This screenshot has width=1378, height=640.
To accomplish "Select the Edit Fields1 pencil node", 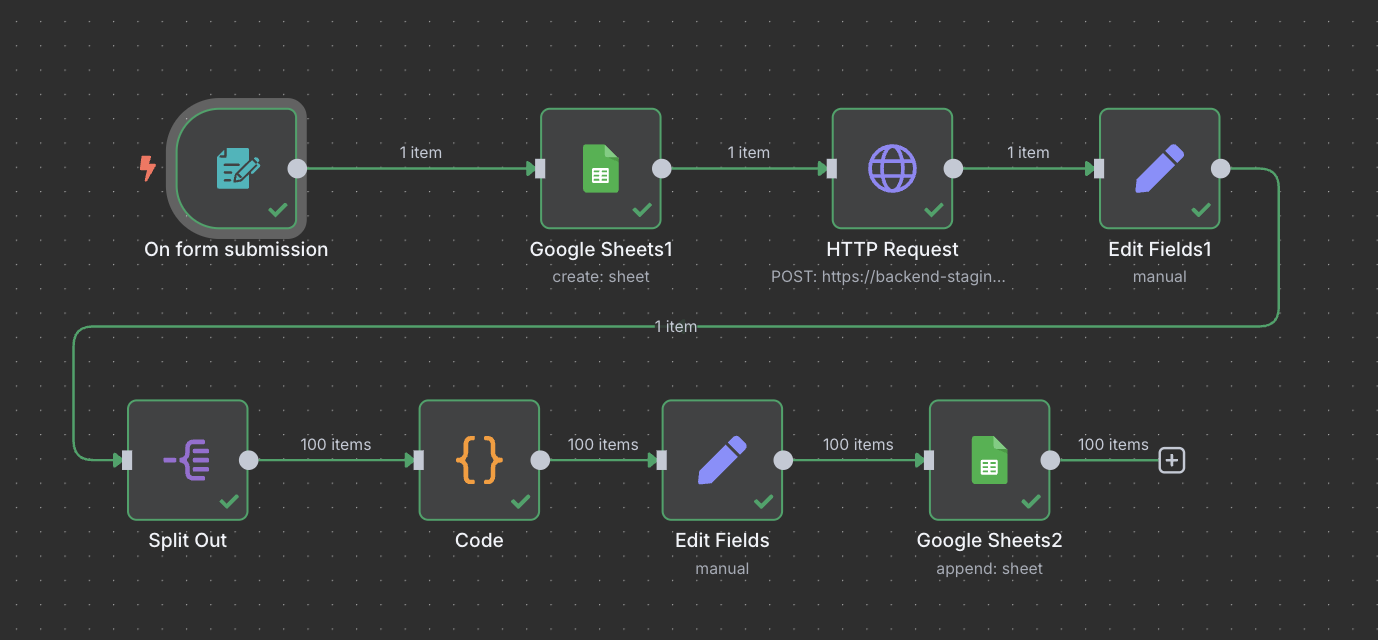I will [1160, 169].
